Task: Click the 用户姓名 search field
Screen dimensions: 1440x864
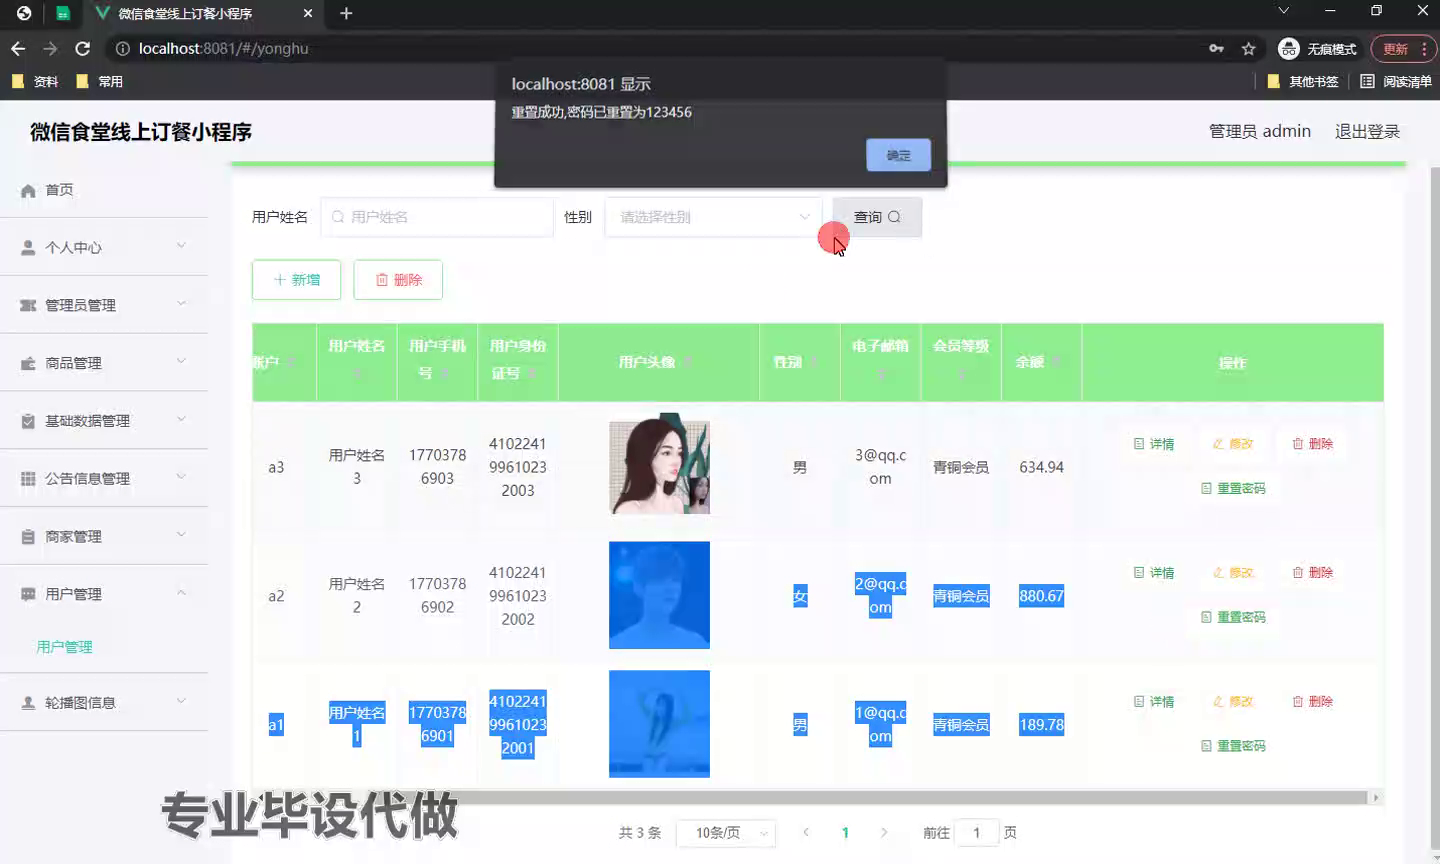Action: (x=437, y=217)
